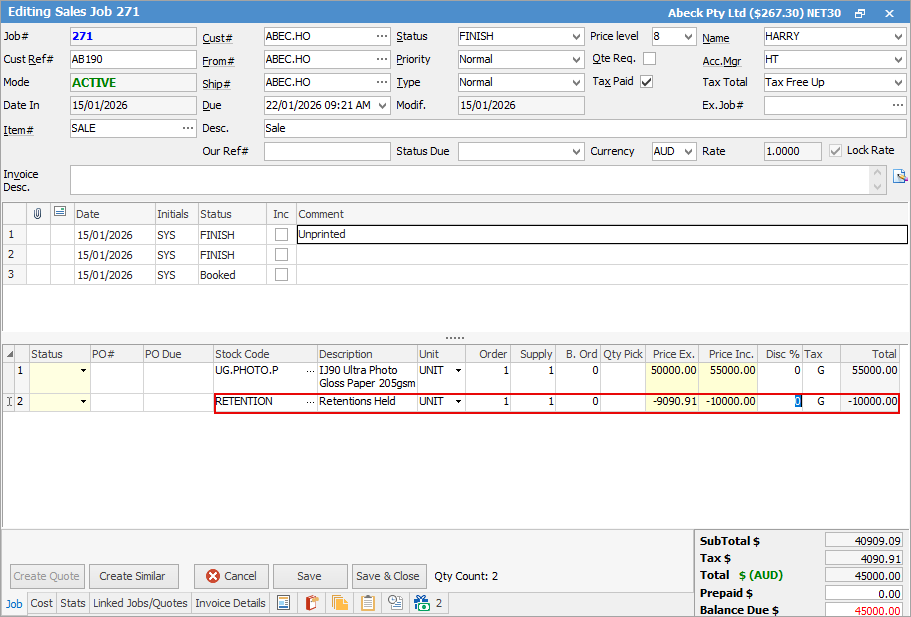Open the yellow clipboard icon tab

click(x=368, y=603)
